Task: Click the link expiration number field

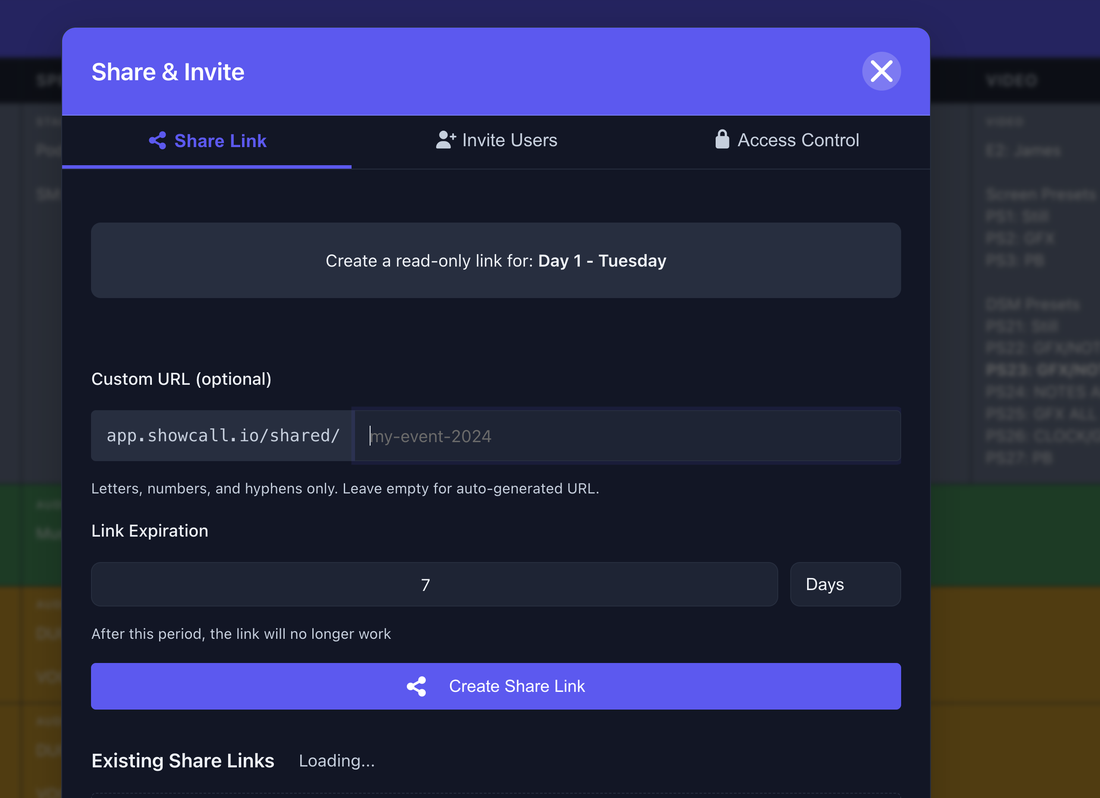Action: (x=434, y=584)
